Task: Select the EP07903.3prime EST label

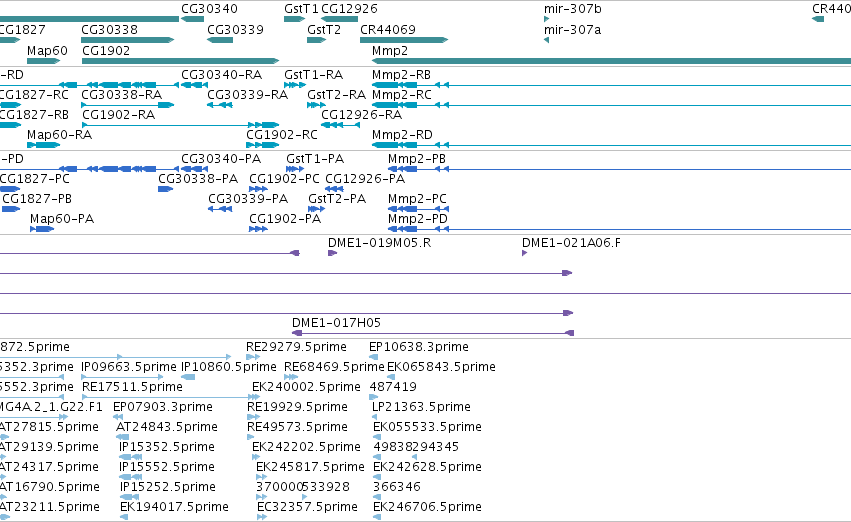Action: 163,408
